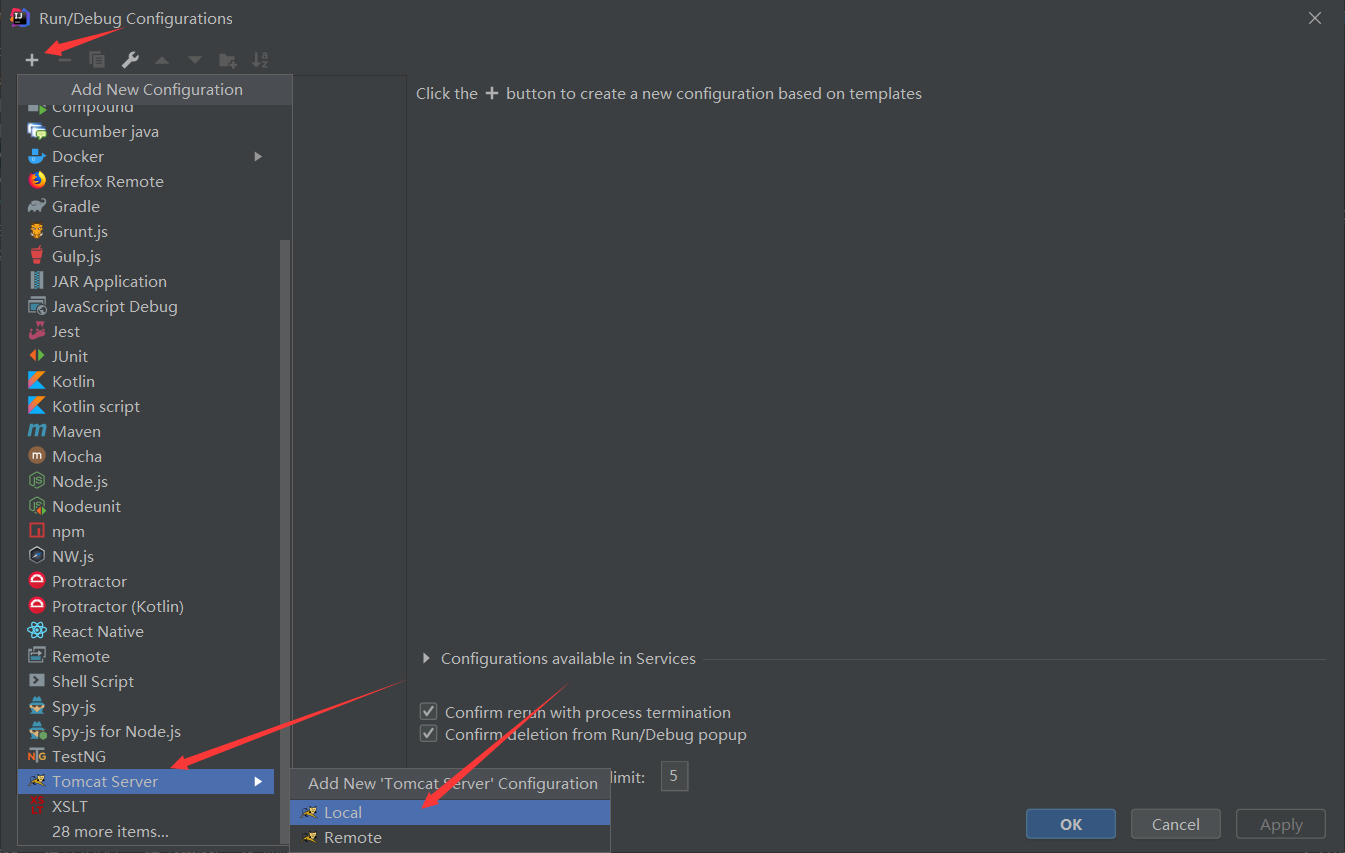
Task: Click the Kotlin K icon
Action: pyautogui.click(x=37, y=381)
